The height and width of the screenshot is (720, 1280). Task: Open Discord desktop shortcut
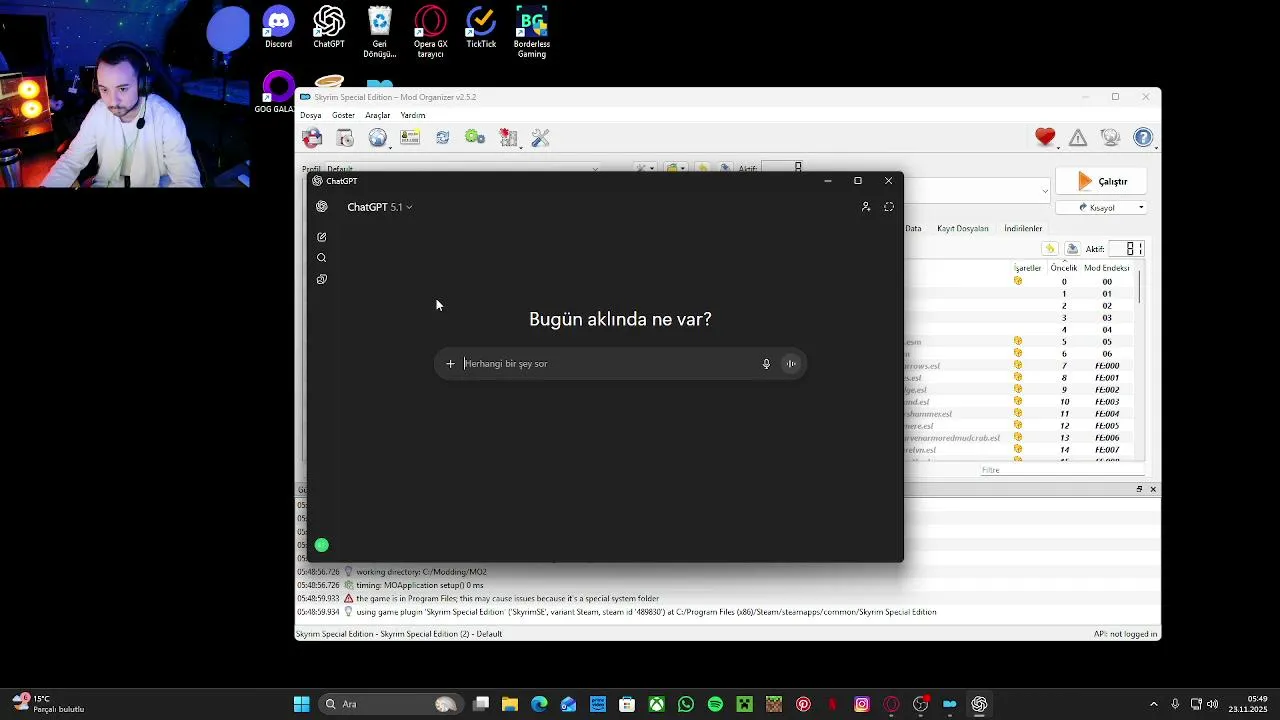[278, 28]
